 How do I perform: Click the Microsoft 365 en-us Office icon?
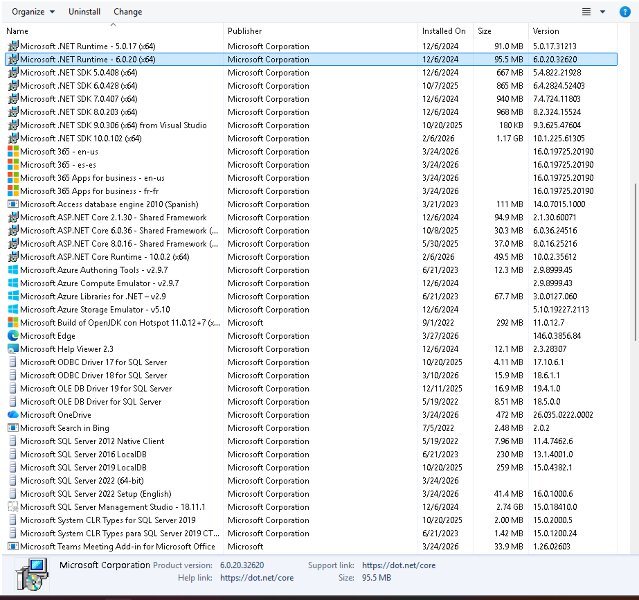point(13,151)
